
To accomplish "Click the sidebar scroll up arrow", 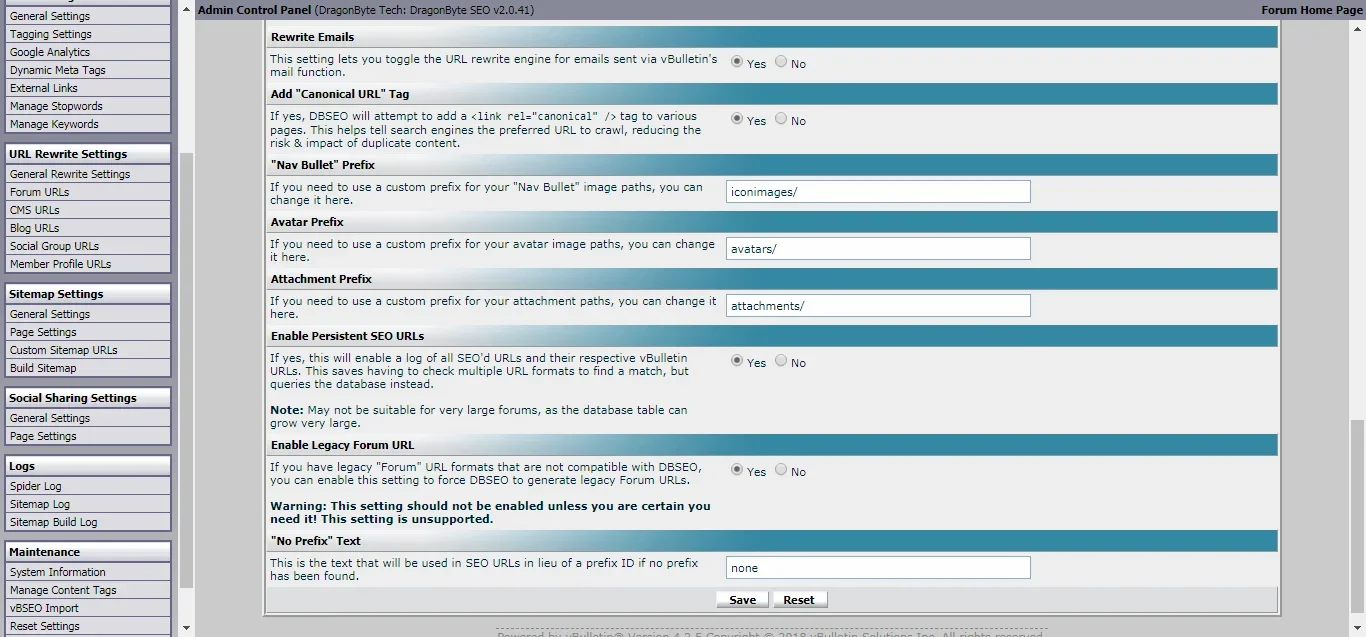I will point(185,9).
